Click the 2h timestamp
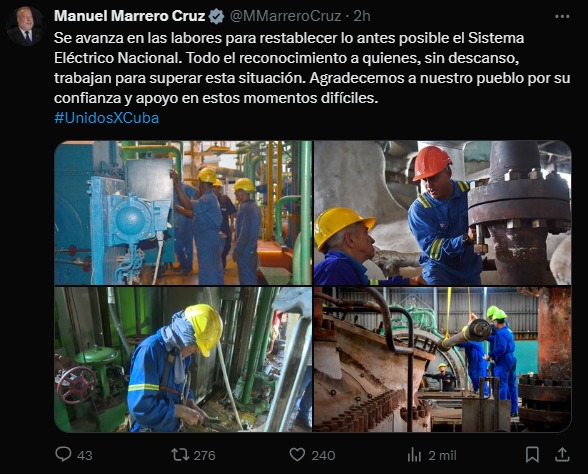The width and height of the screenshot is (588, 474). coord(362,16)
